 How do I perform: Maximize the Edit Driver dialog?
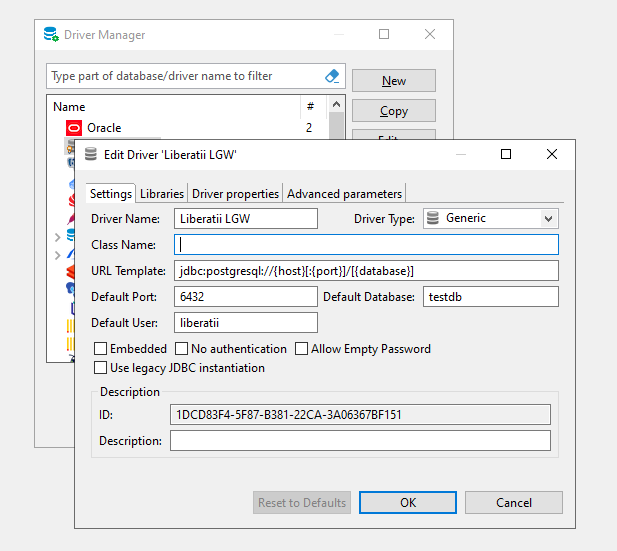(x=506, y=154)
